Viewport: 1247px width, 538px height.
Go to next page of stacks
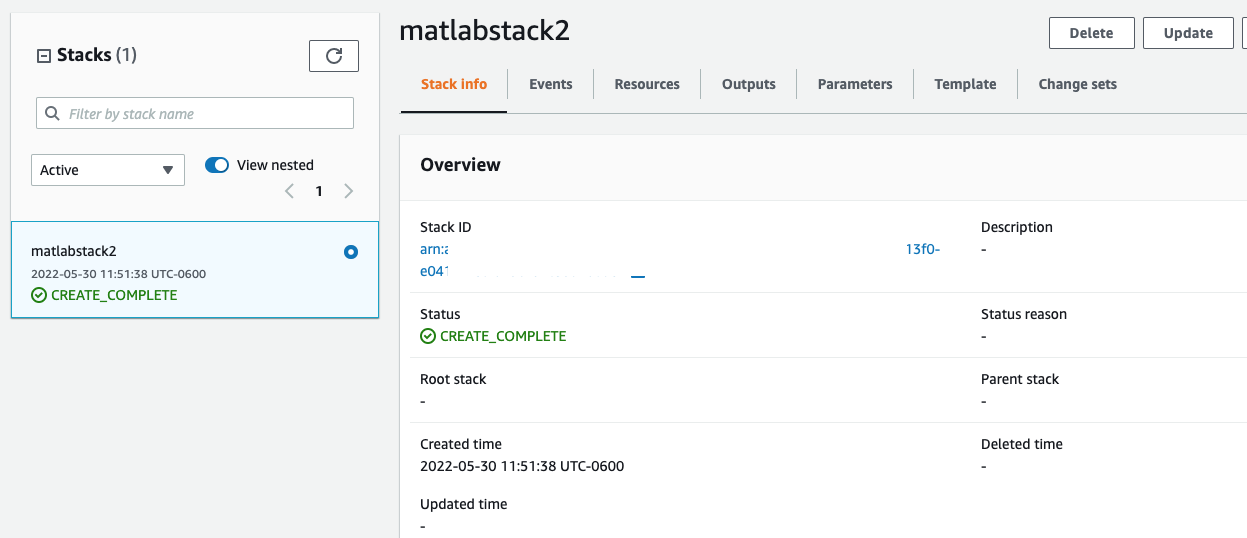(348, 191)
